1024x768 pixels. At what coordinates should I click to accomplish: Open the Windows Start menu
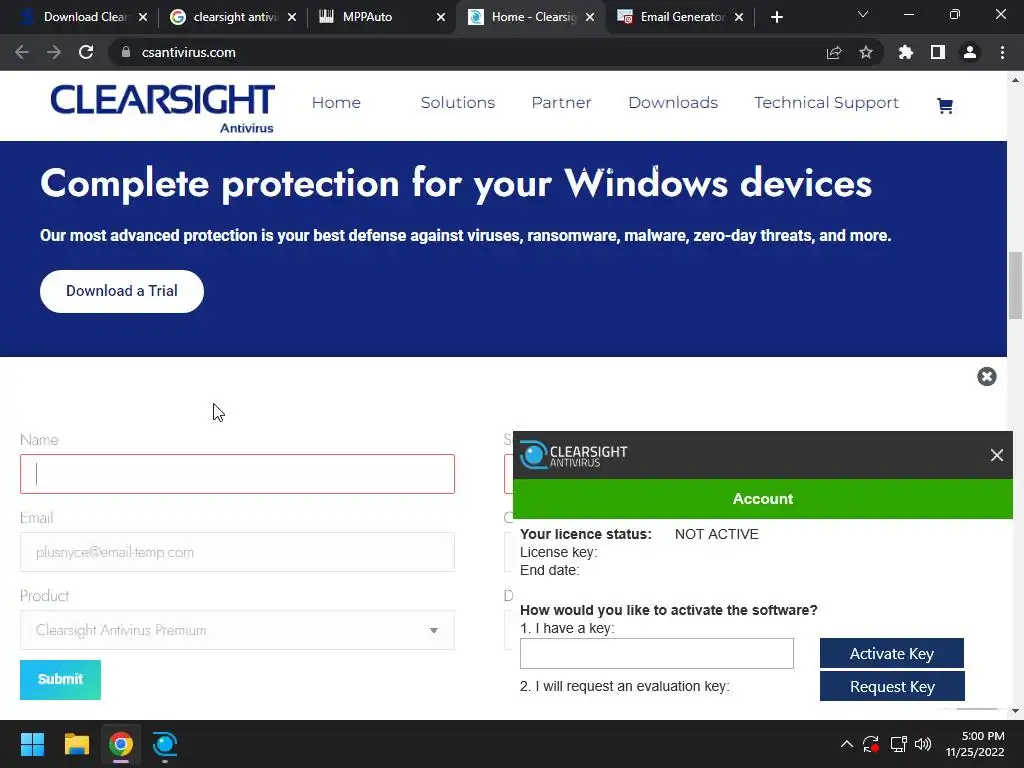[32, 744]
